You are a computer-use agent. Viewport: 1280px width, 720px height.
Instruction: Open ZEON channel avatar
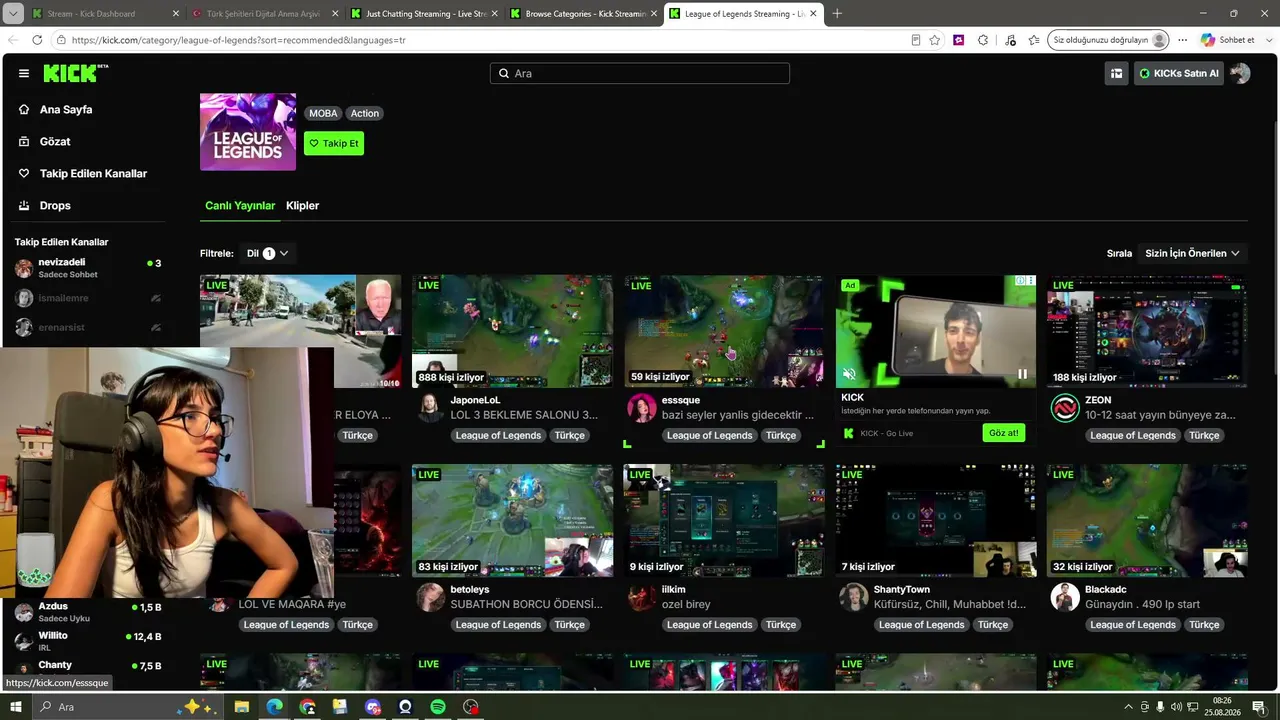tap(1065, 407)
